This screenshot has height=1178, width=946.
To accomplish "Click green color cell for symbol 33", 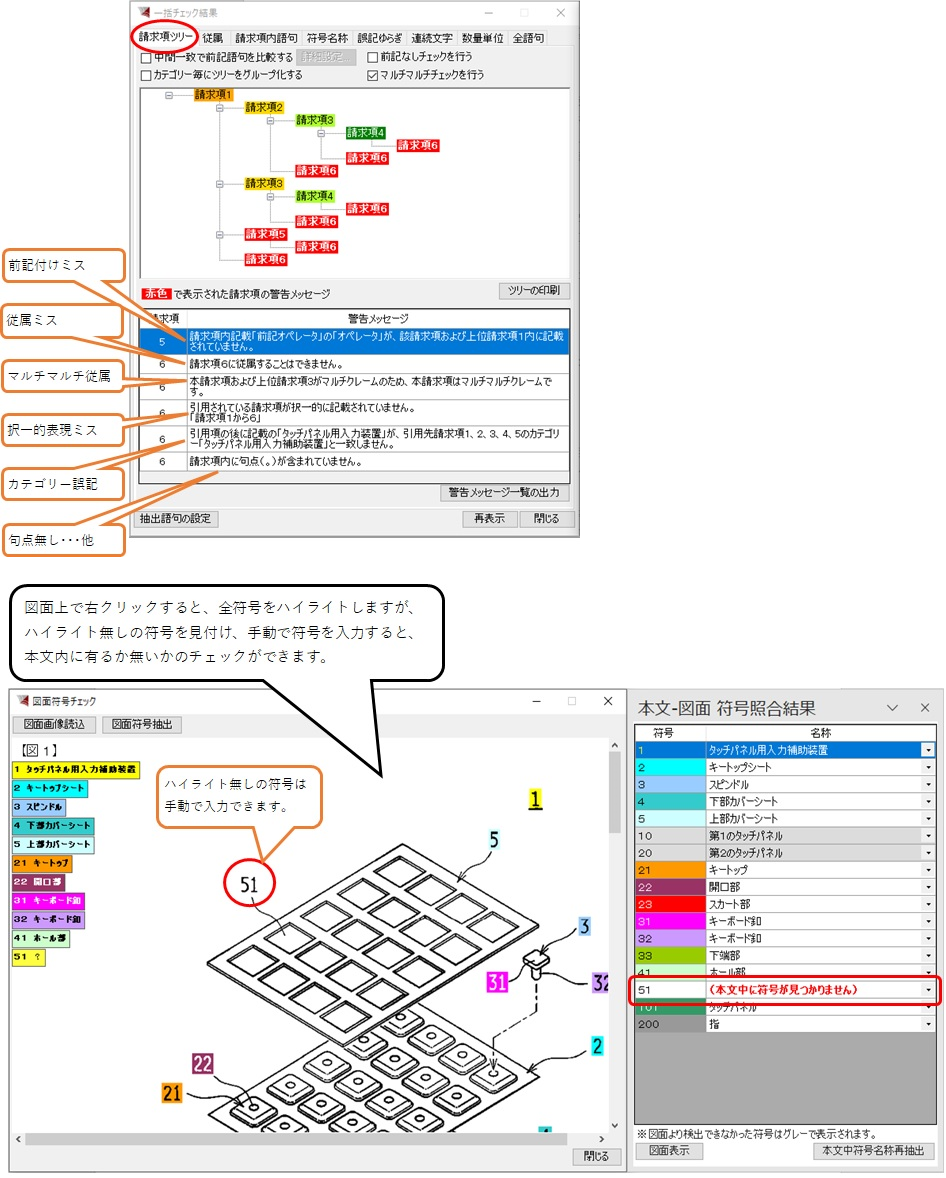I will click(670, 956).
